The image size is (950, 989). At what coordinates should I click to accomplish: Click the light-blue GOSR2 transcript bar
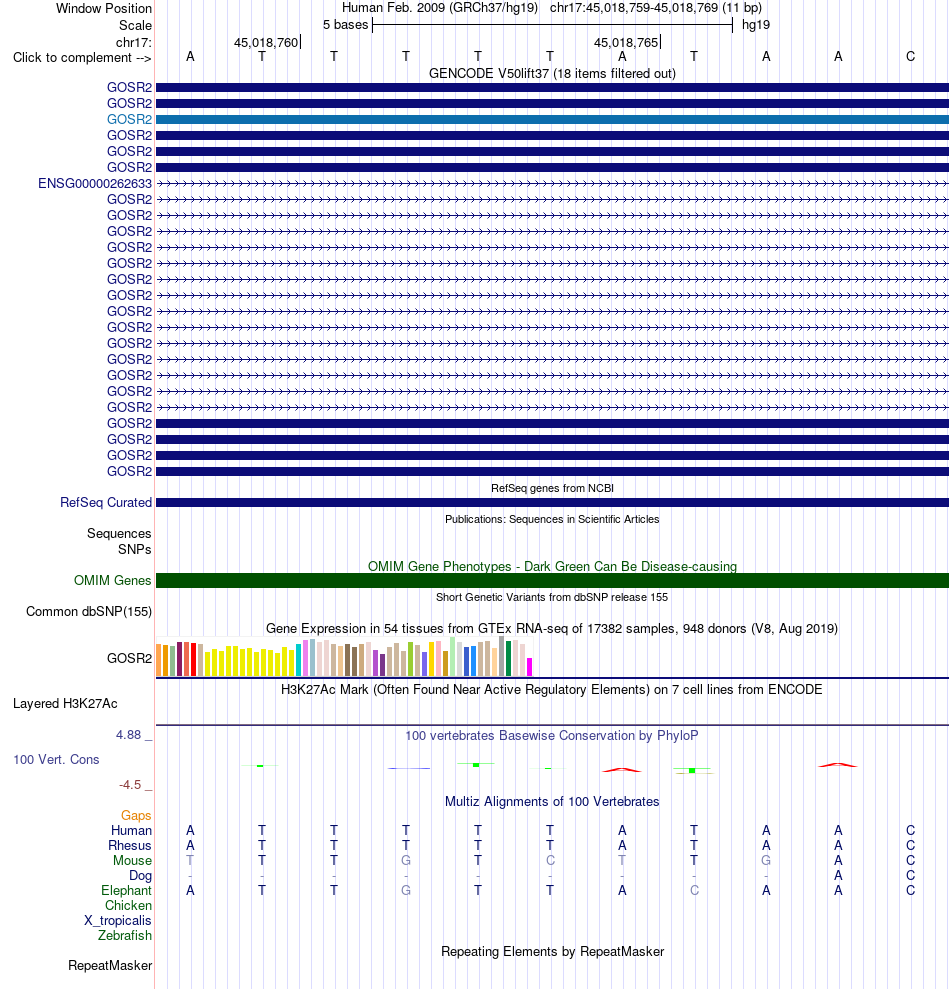552,119
